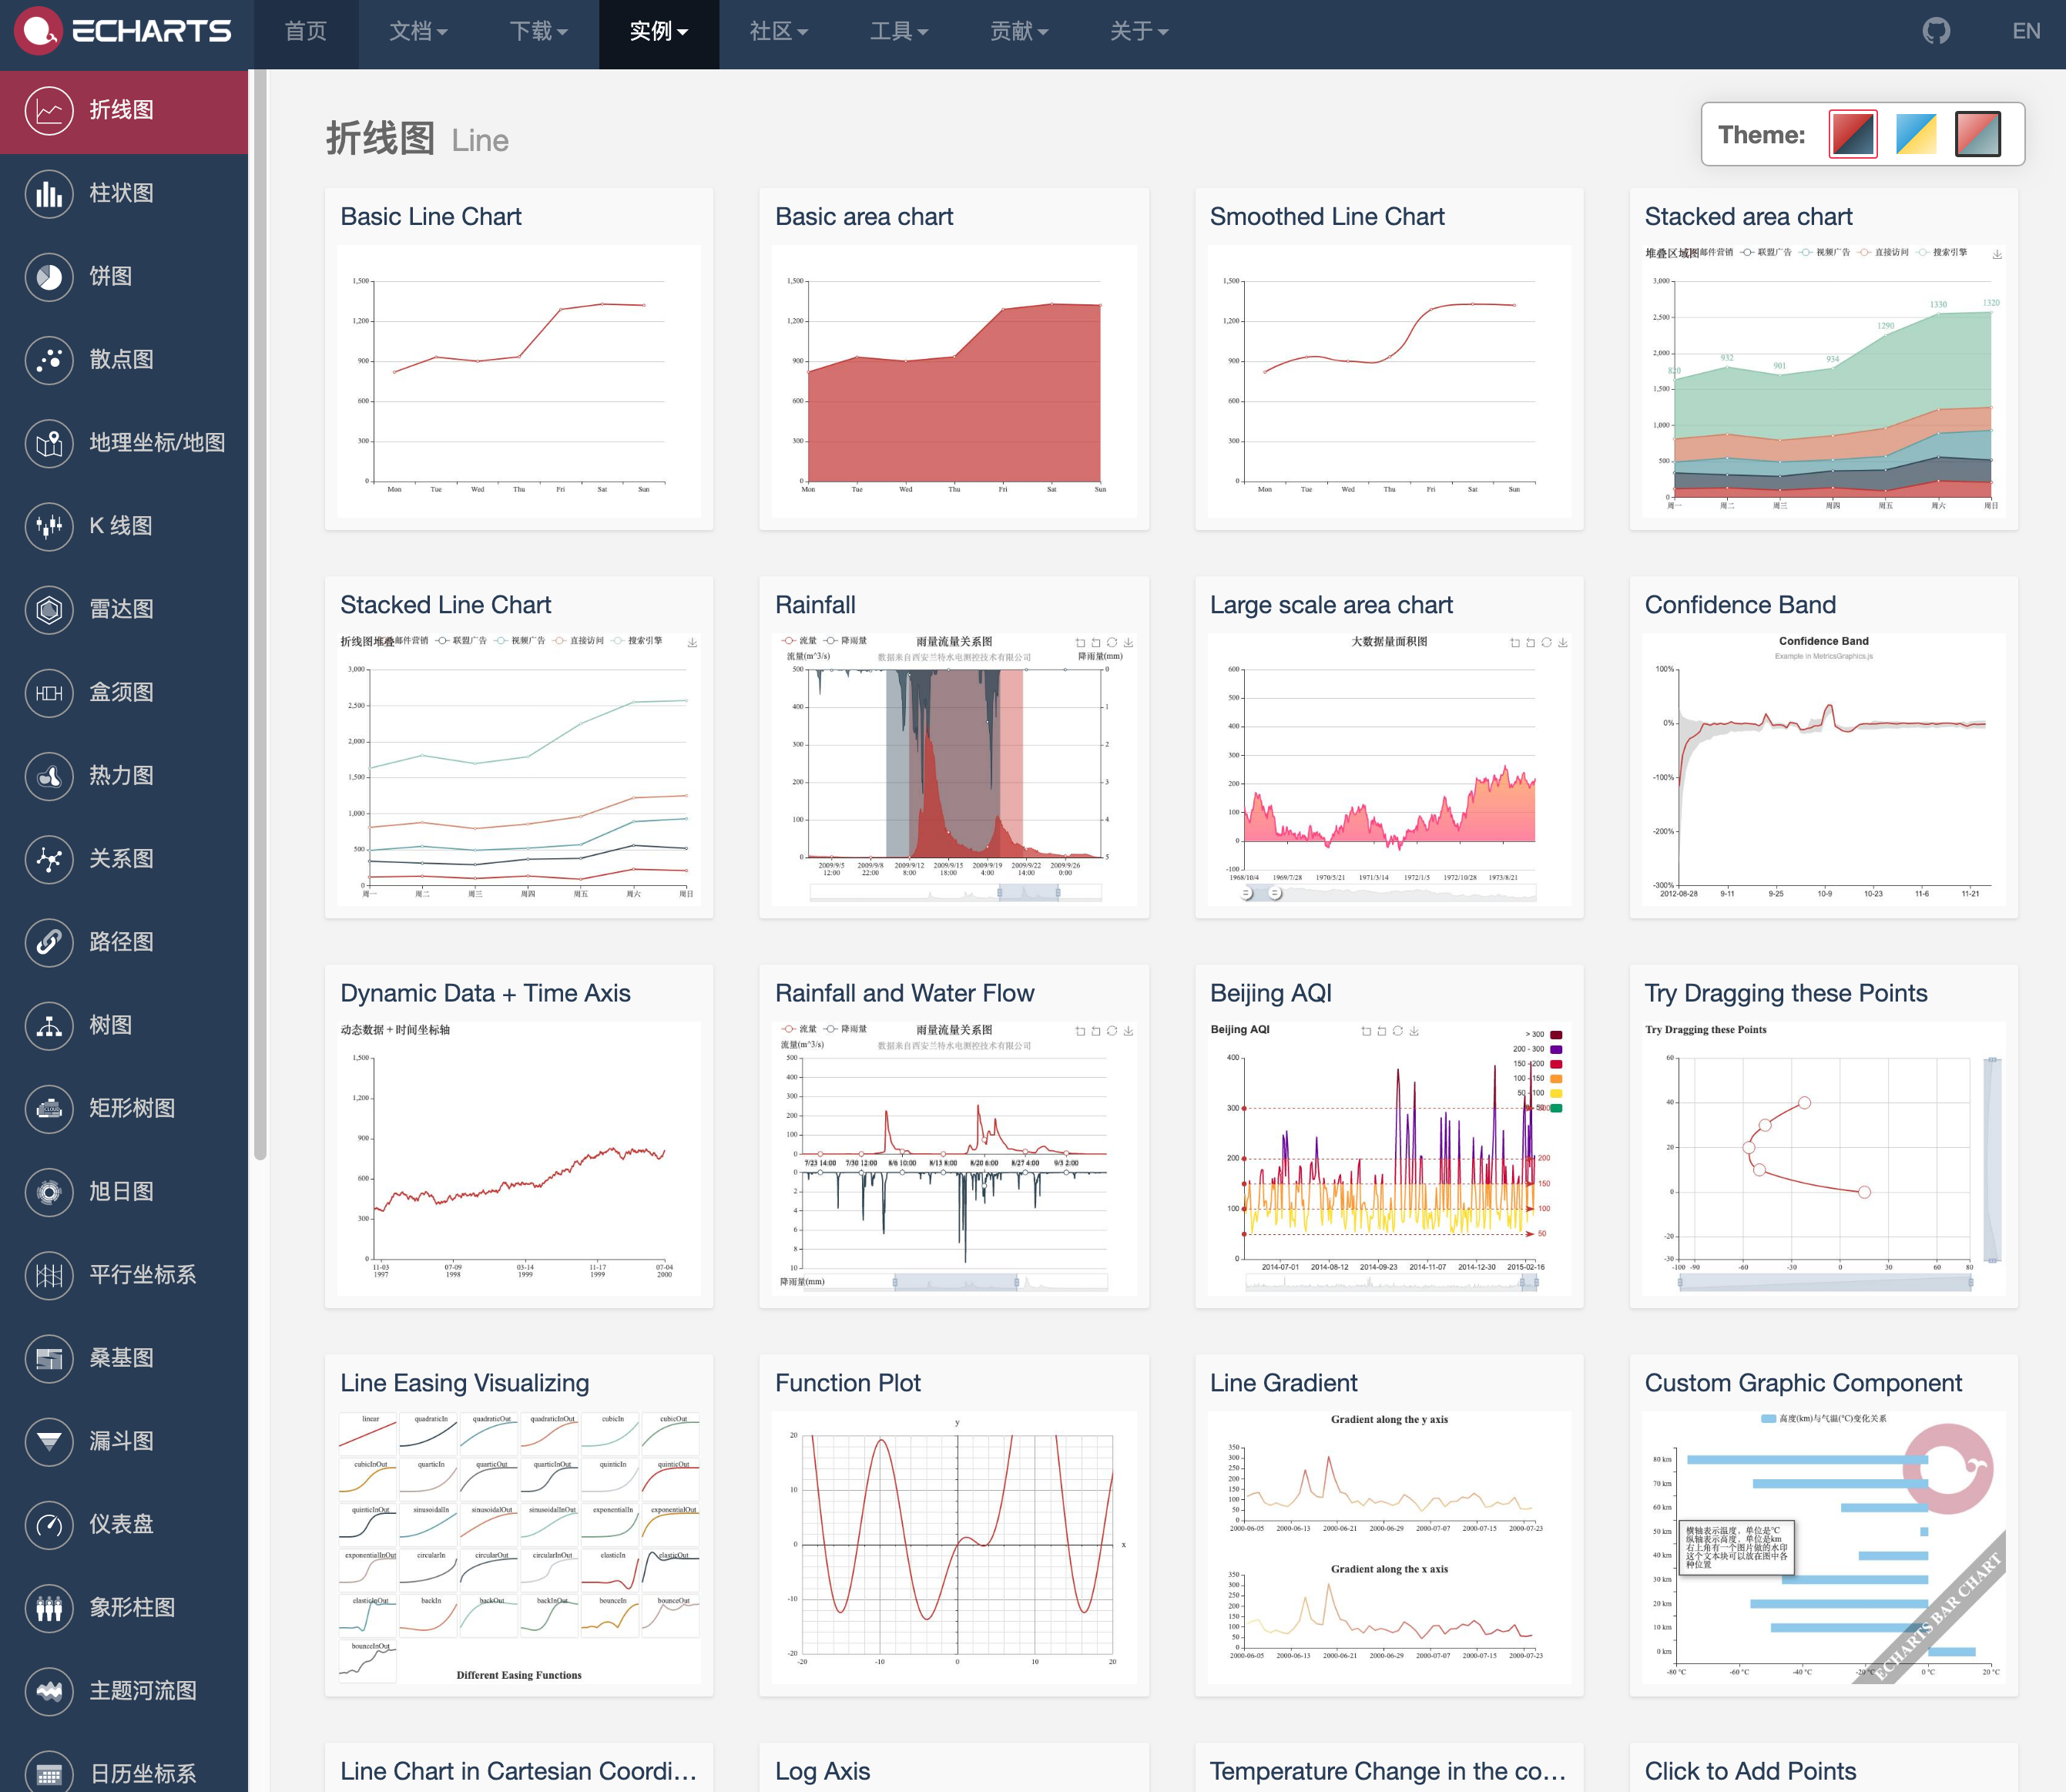Choose the default red-navy theme swatch
This screenshot has height=1792, width=2066.
(x=1853, y=134)
